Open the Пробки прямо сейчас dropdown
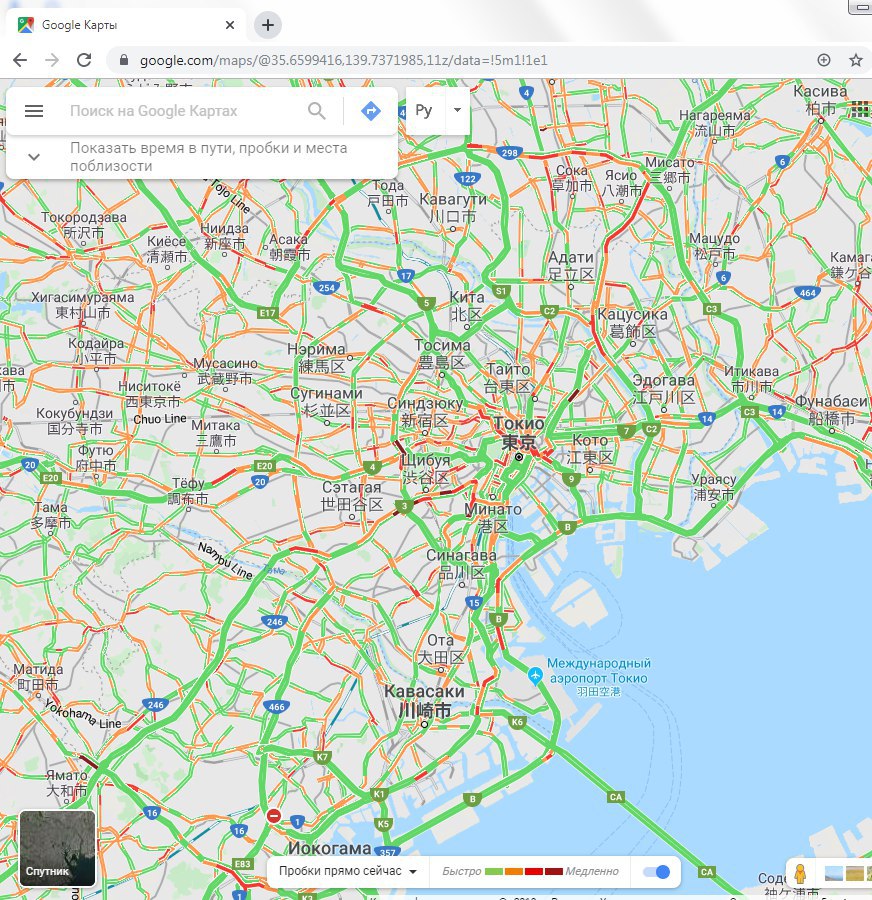The height and width of the screenshot is (900, 872). 348,871
